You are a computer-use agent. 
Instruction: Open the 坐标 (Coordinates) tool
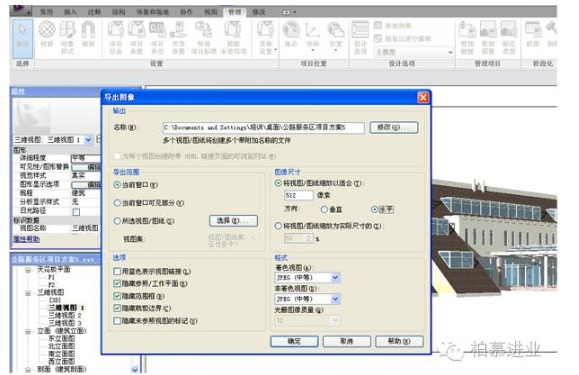coord(313,36)
